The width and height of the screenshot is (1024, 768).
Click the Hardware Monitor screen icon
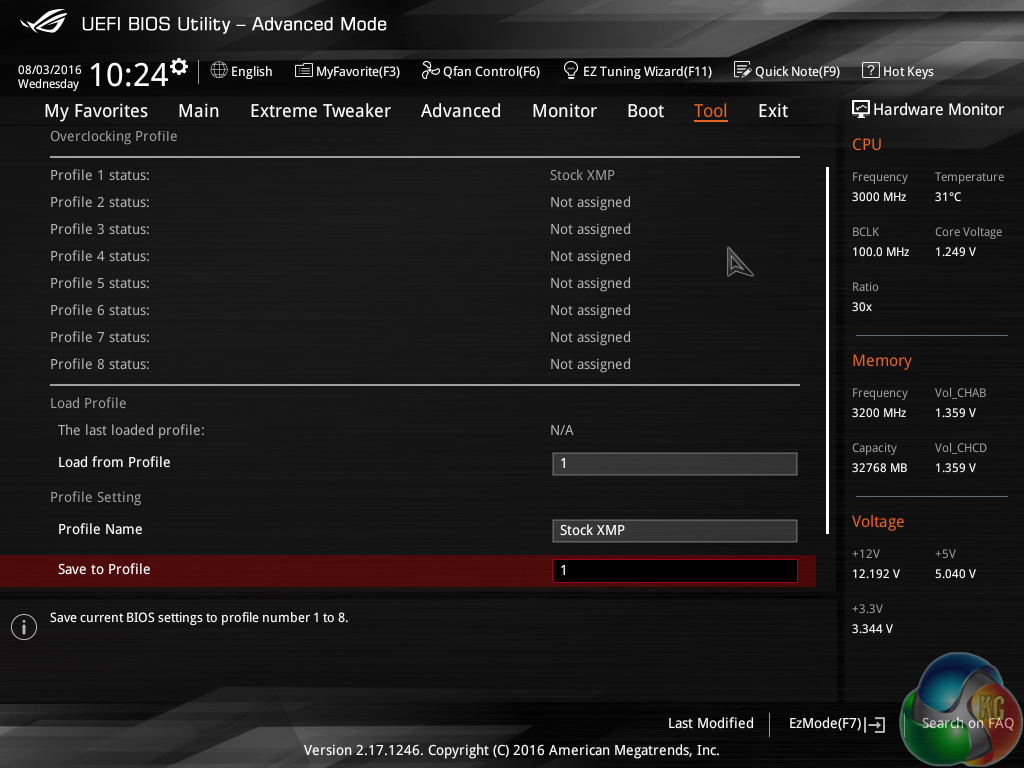click(x=861, y=109)
